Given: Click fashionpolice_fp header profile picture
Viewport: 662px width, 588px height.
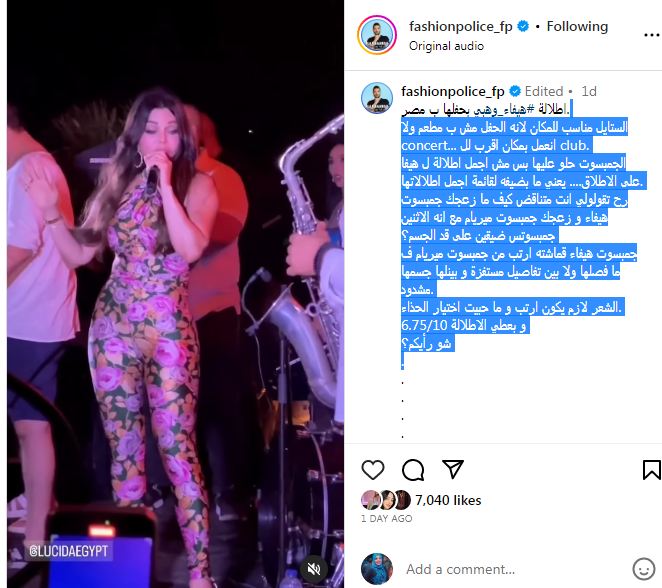Looking at the screenshot, I should tap(377, 35).
